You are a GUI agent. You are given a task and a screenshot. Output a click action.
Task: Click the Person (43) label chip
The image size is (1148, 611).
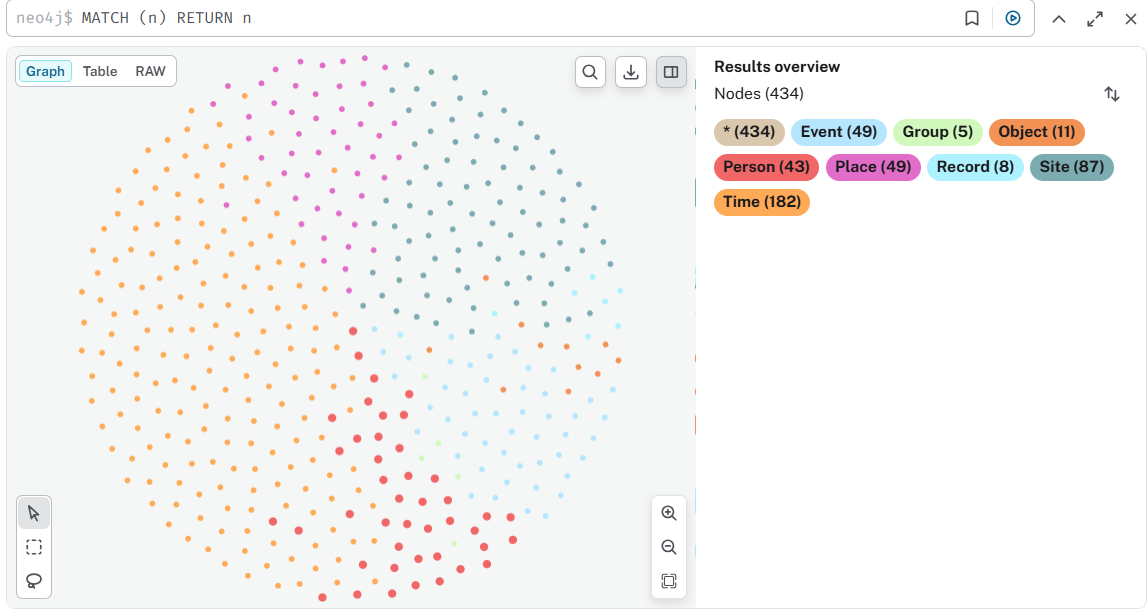point(766,167)
